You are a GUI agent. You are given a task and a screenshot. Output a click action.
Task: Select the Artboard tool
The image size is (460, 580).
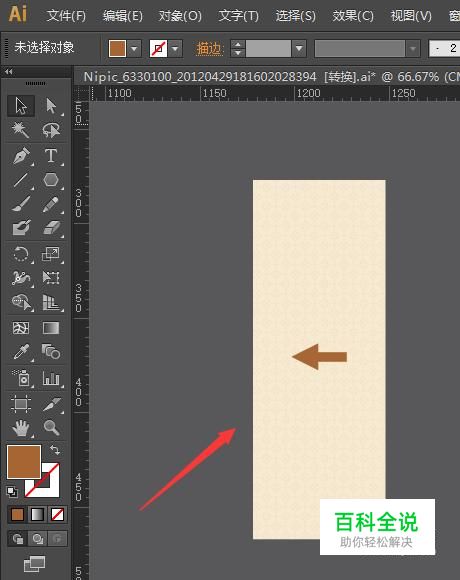point(21,404)
